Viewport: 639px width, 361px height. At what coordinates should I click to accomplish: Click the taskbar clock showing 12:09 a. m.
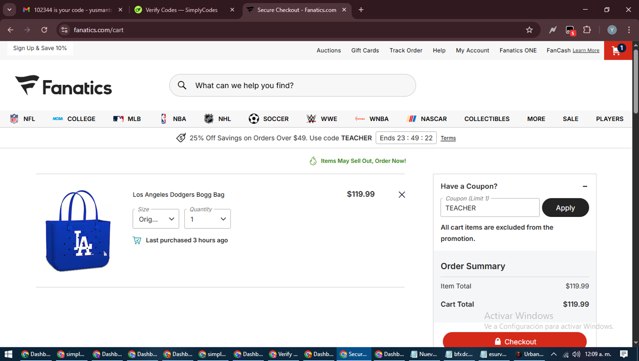click(598, 354)
